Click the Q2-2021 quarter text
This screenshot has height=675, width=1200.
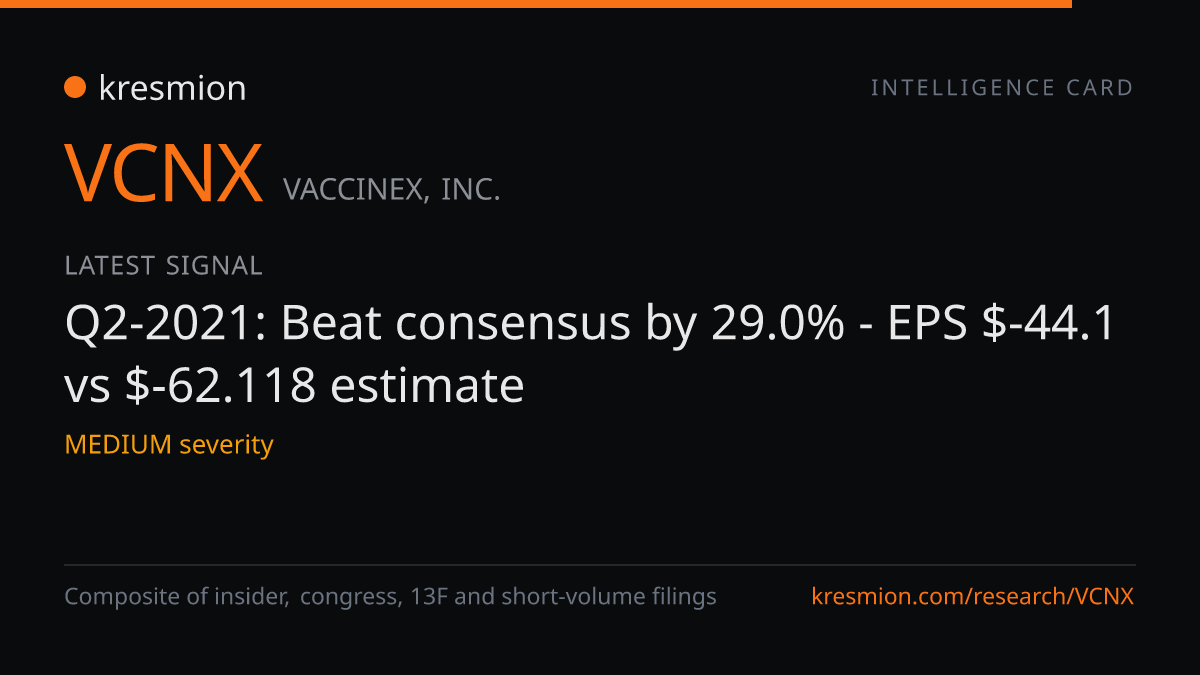165,324
